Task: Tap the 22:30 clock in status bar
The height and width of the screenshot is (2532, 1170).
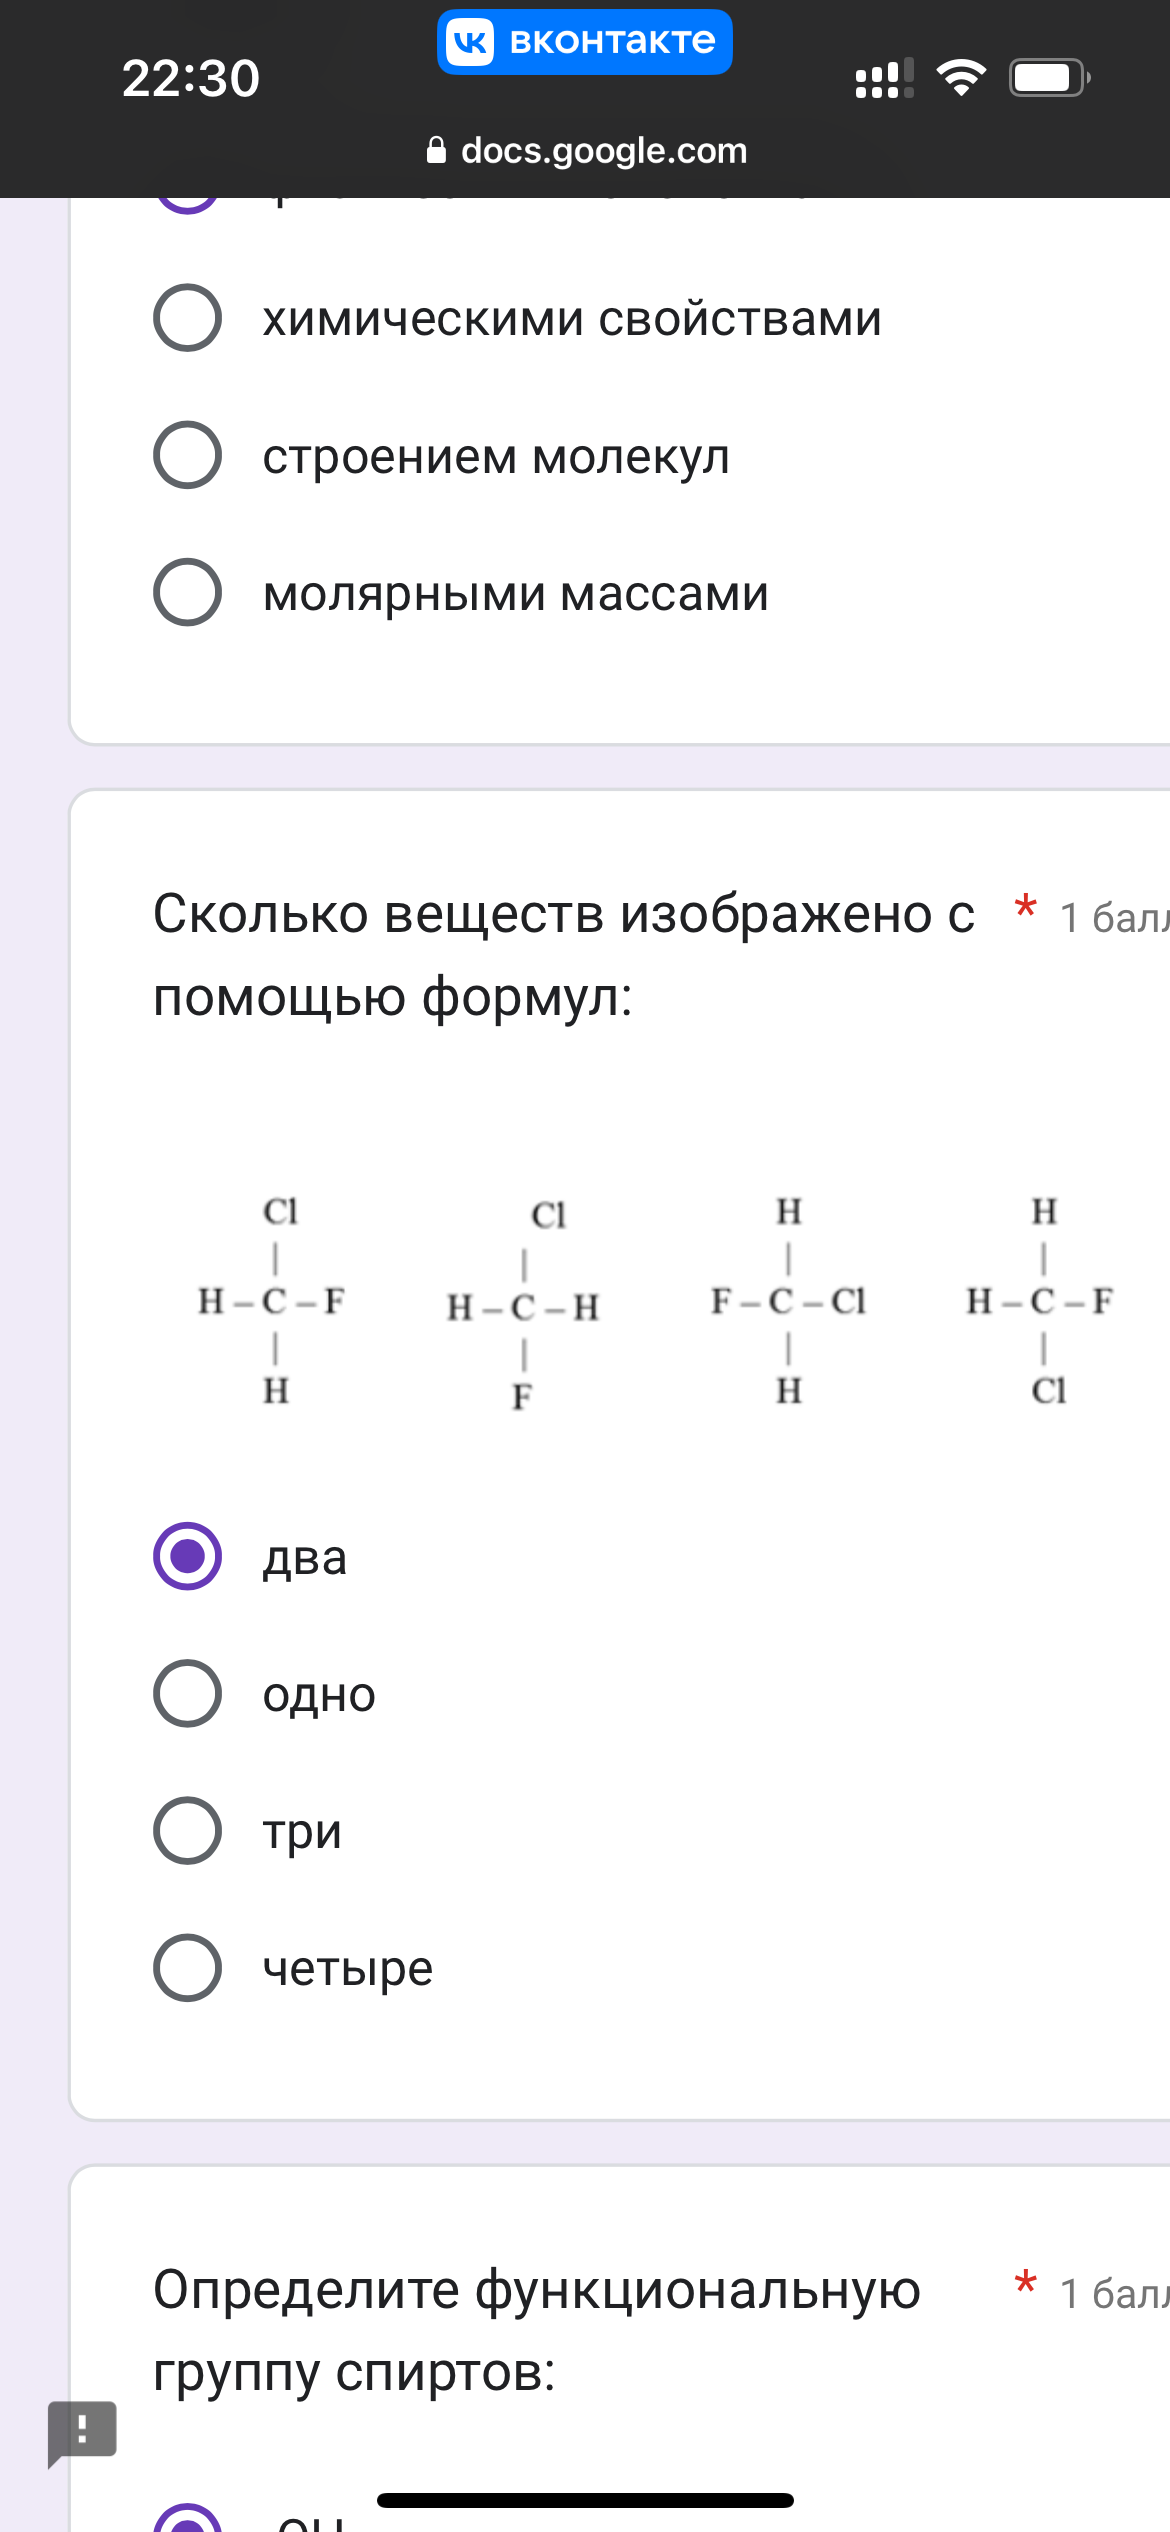Action: [191, 78]
